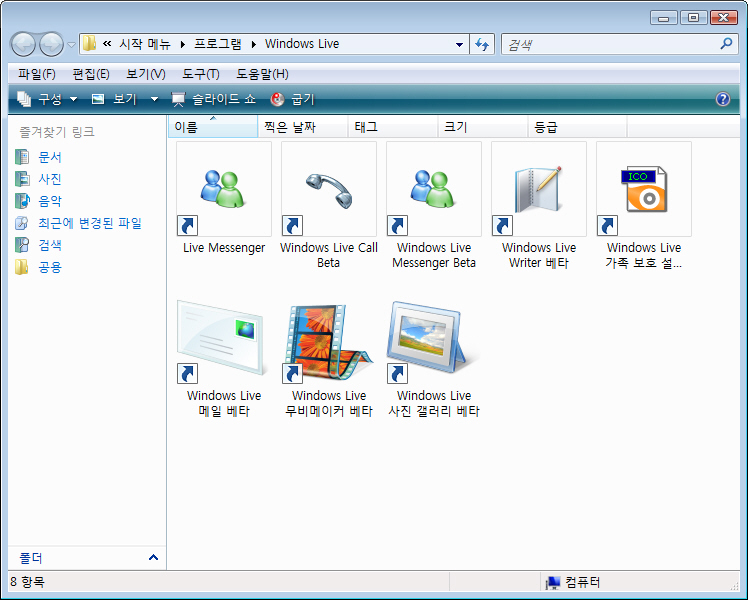748x600 pixels.
Task: Sort by the 찍은 날짜 column header
Action: (303, 127)
